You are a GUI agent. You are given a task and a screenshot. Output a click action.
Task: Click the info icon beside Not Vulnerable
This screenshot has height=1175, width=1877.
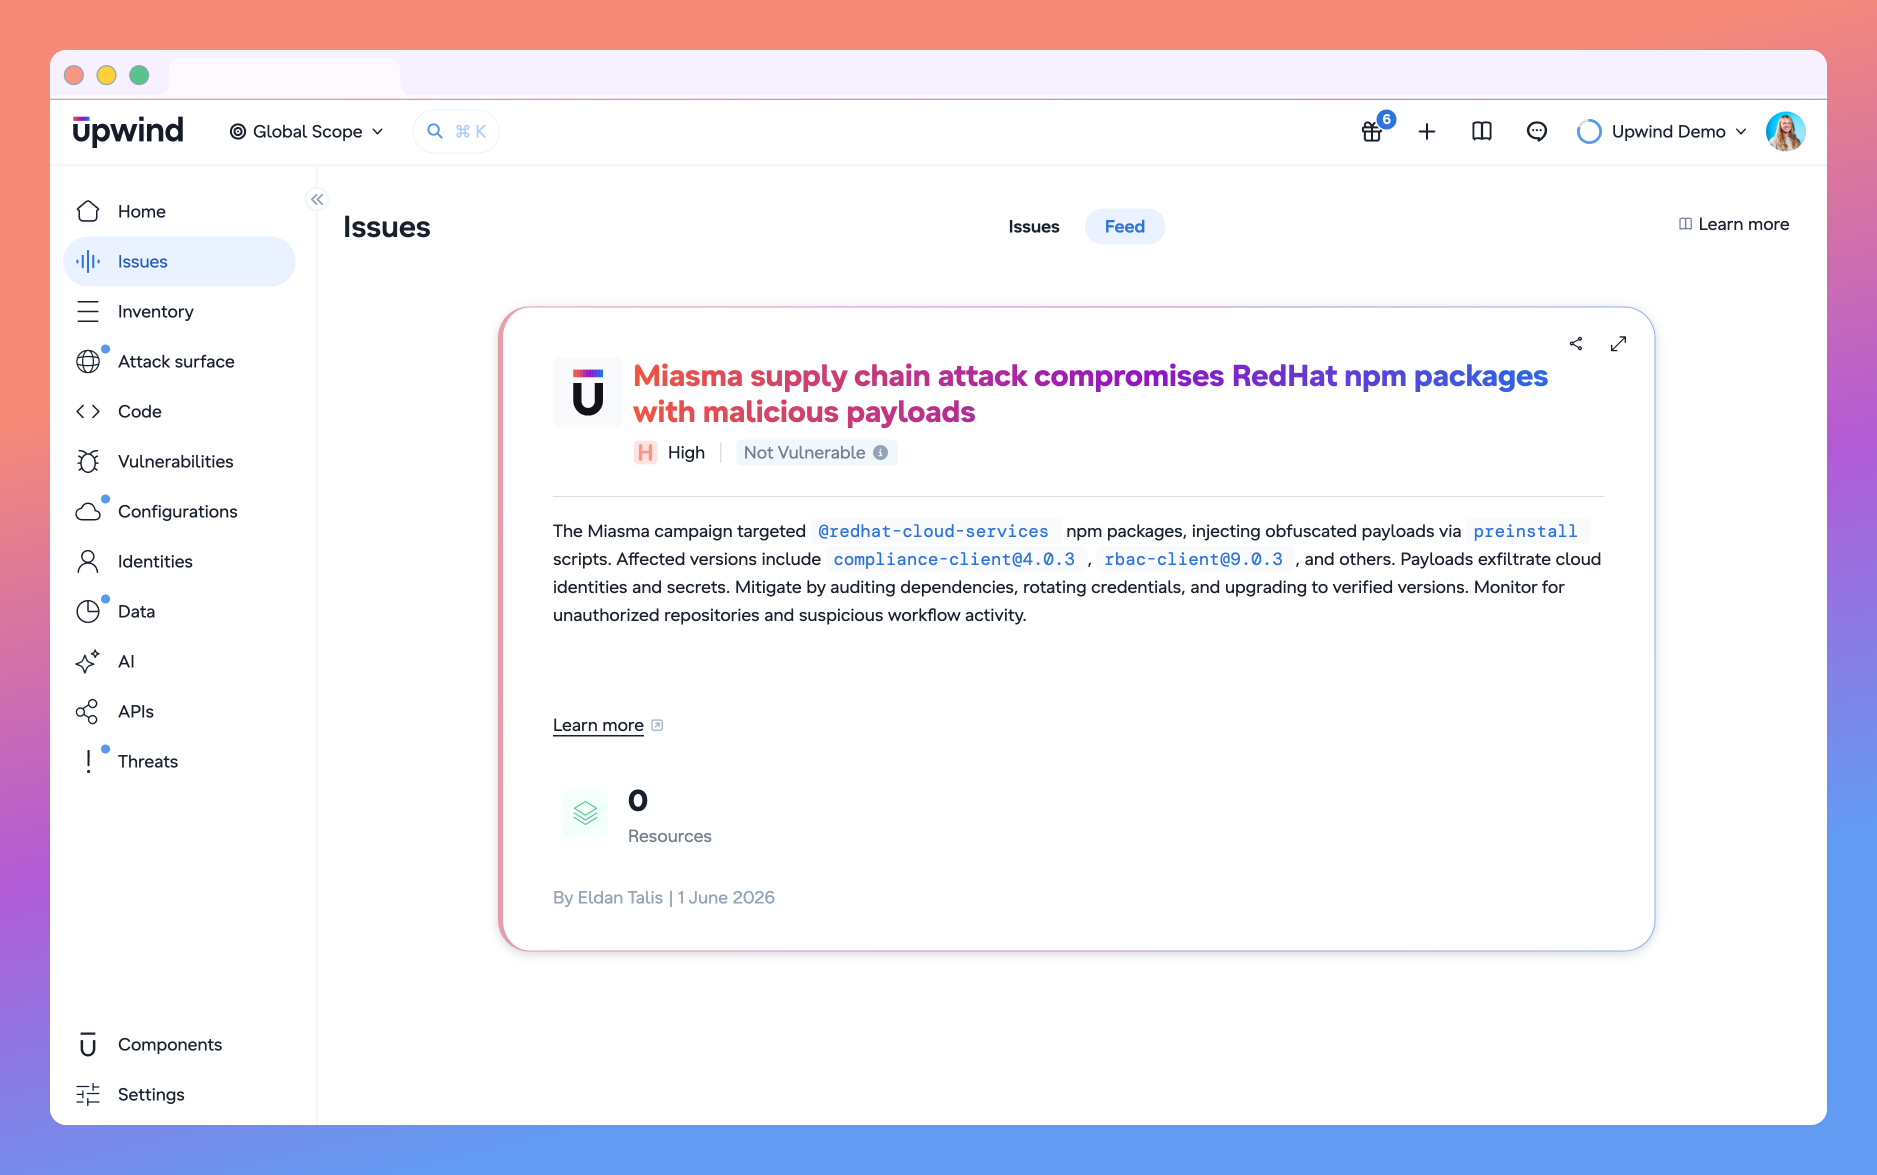click(x=880, y=452)
